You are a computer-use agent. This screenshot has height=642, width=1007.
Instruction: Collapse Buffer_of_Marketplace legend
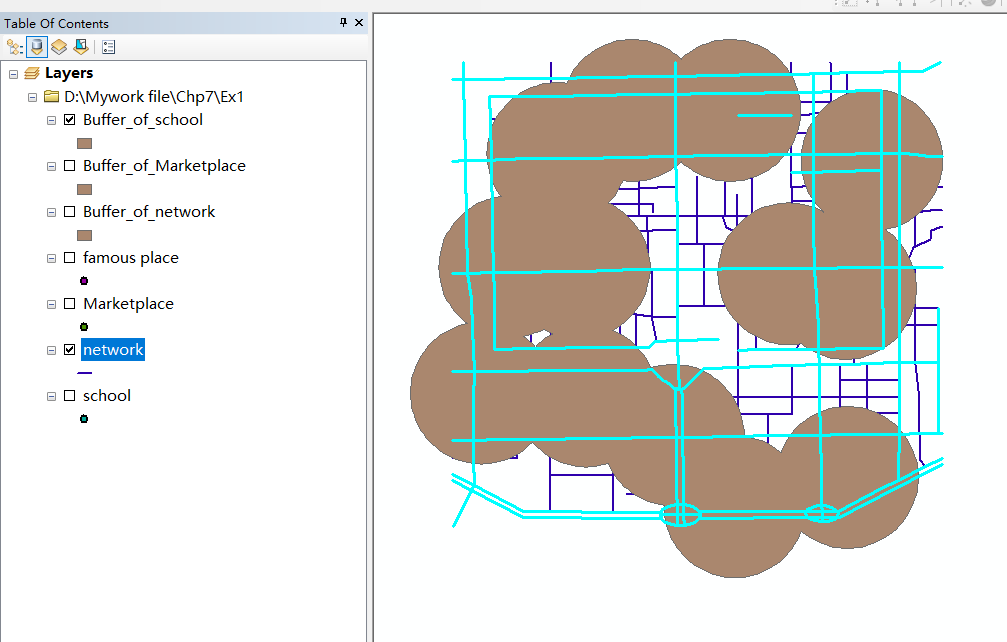51,166
